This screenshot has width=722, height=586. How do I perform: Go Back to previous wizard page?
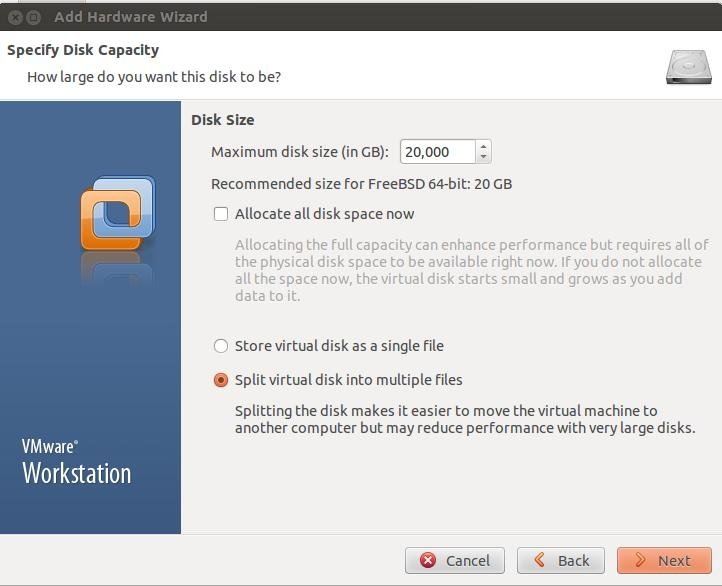coord(560,560)
